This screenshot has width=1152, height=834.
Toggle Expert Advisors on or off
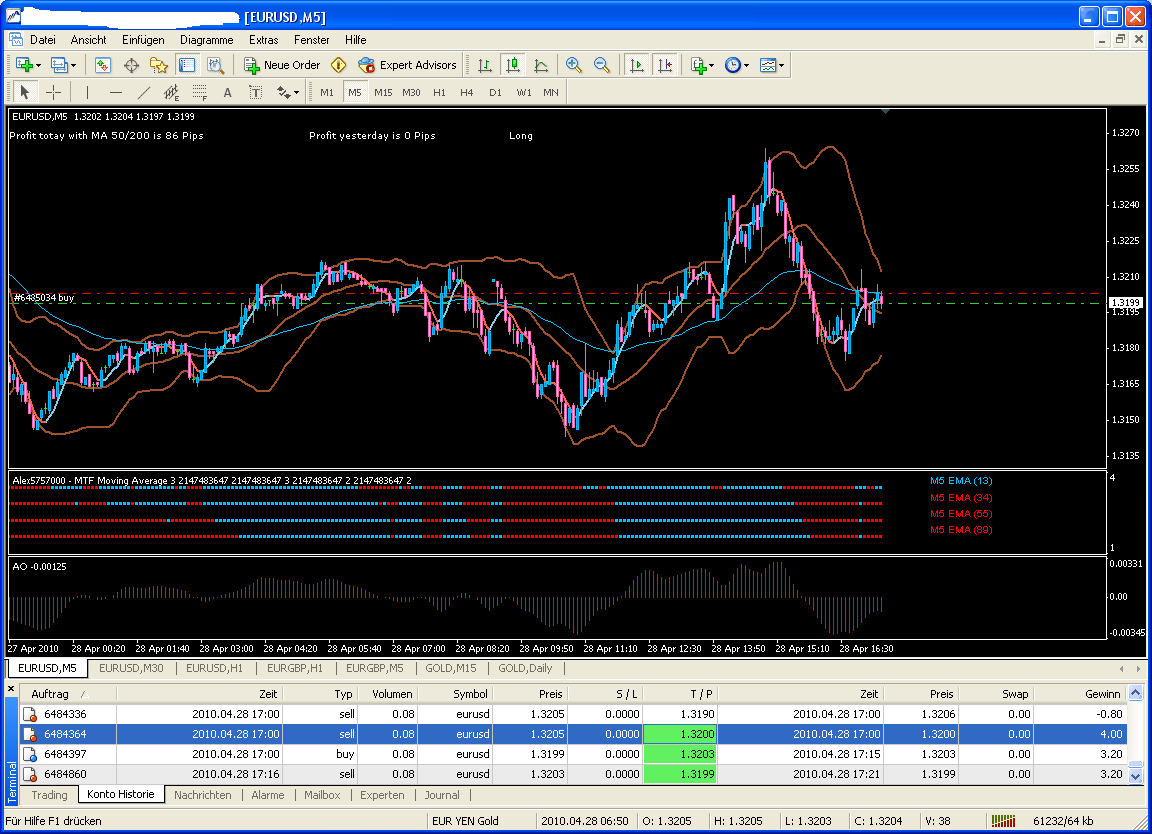407,65
